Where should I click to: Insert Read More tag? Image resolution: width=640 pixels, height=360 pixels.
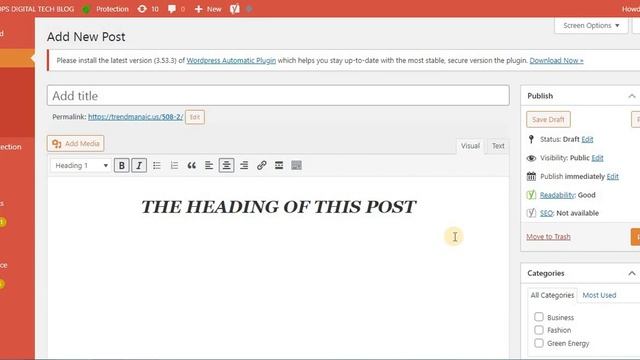click(x=279, y=165)
